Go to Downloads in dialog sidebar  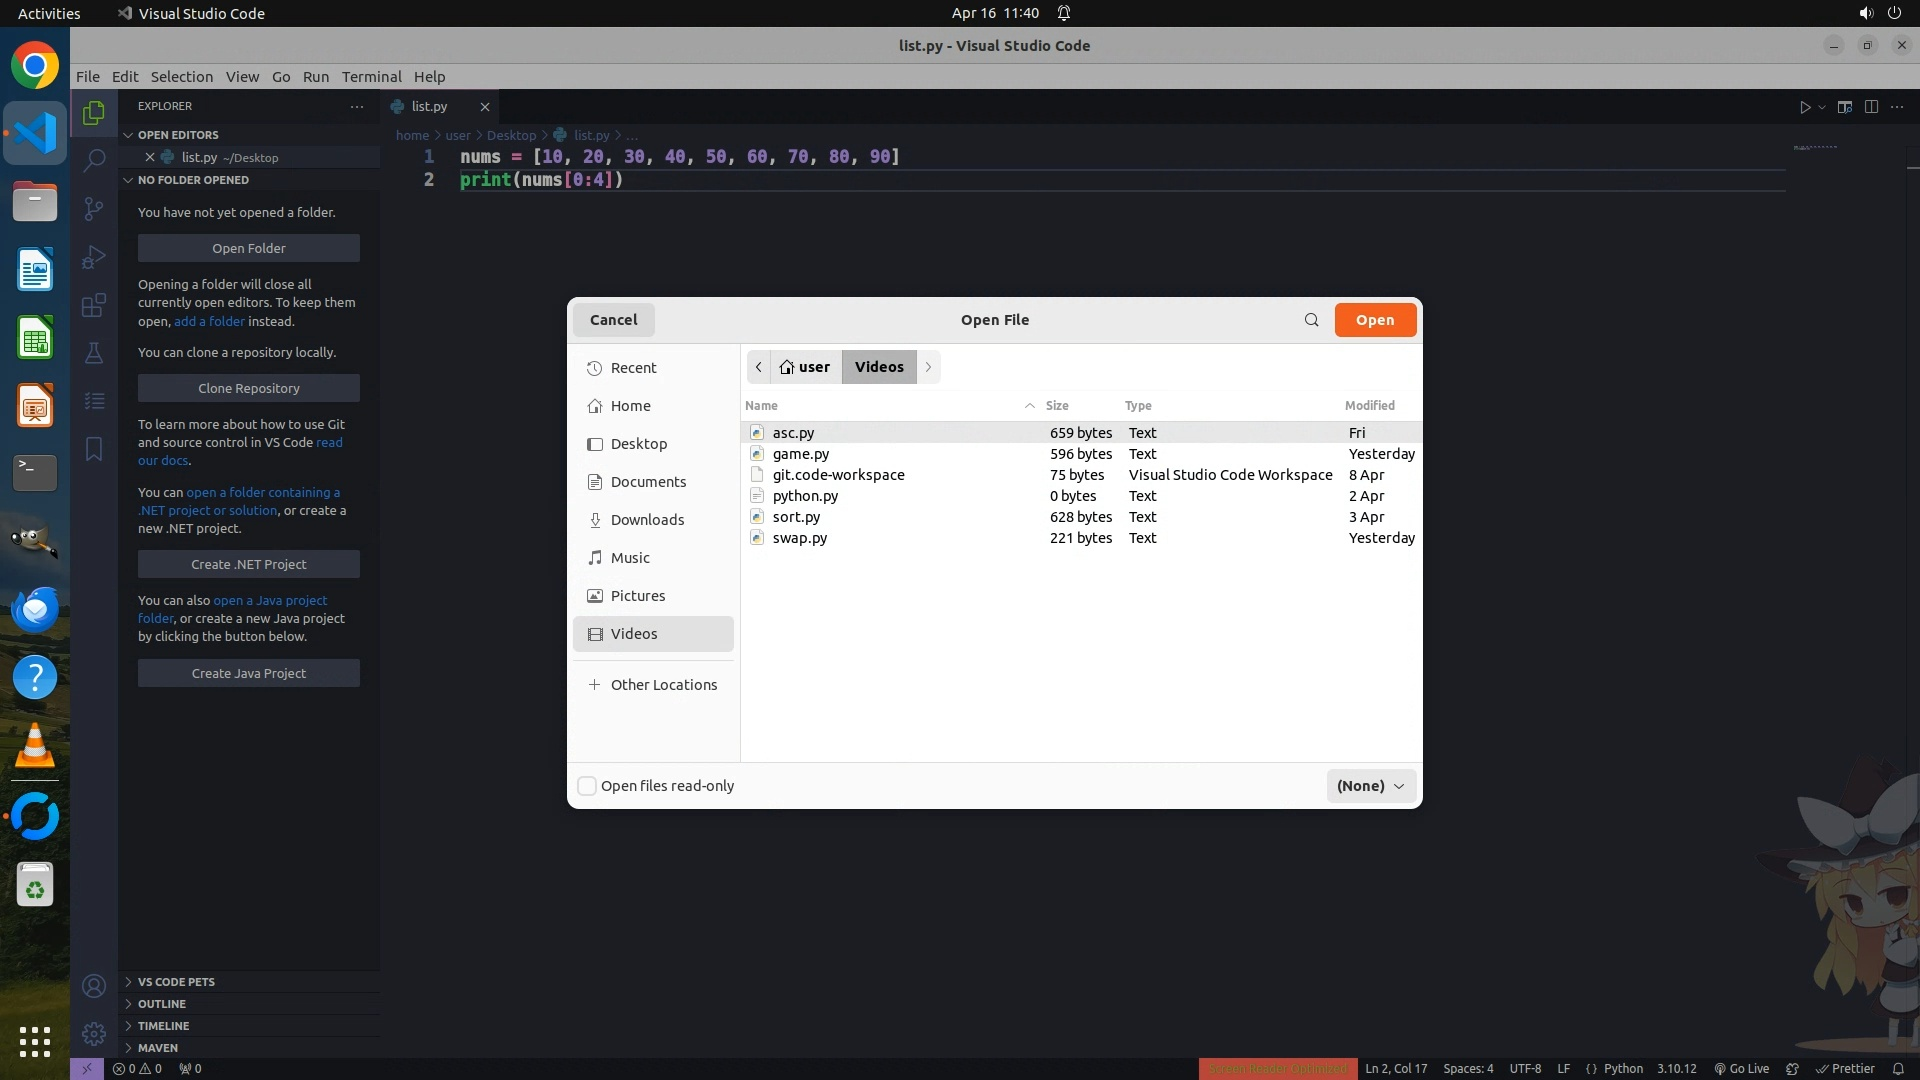point(647,520)
